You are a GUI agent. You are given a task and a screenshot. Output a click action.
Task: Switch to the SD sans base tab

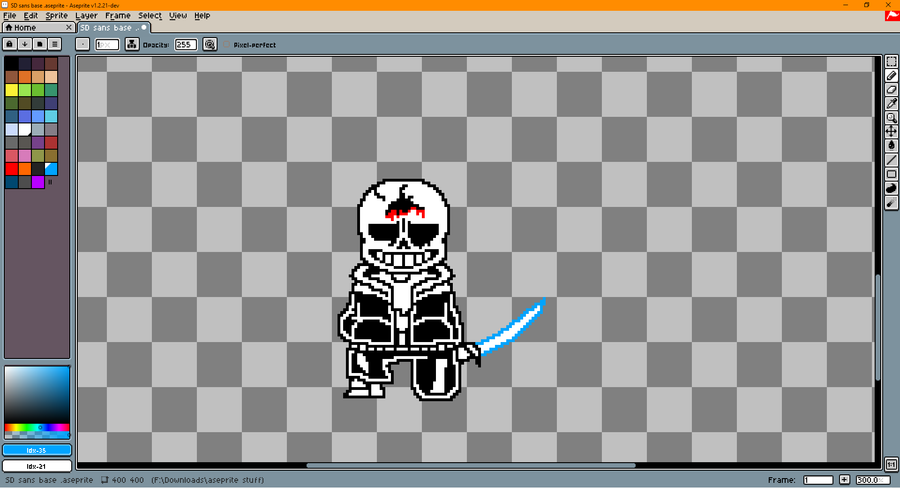114,27
